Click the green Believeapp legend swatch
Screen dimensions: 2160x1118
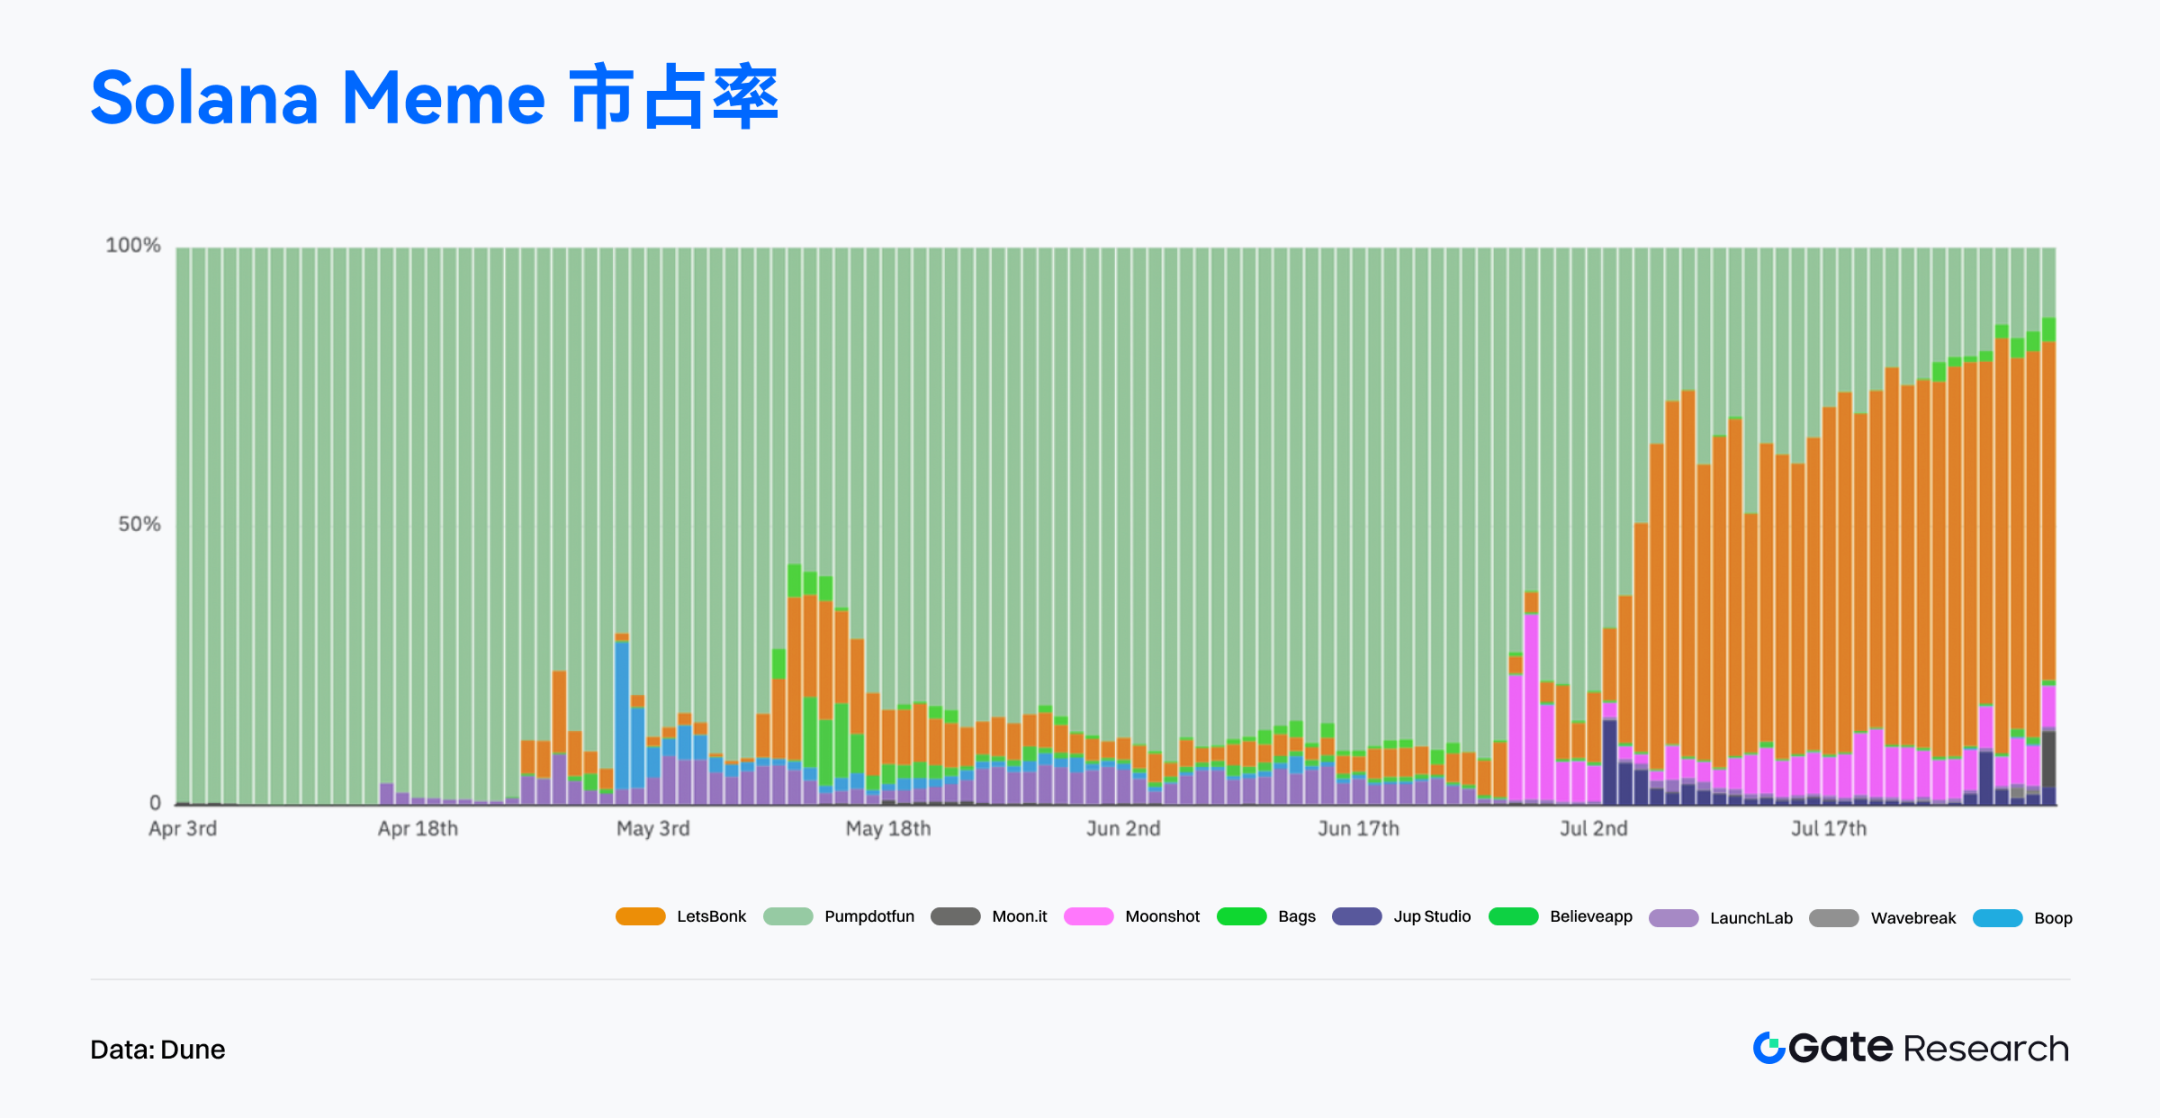(1513, 916)
